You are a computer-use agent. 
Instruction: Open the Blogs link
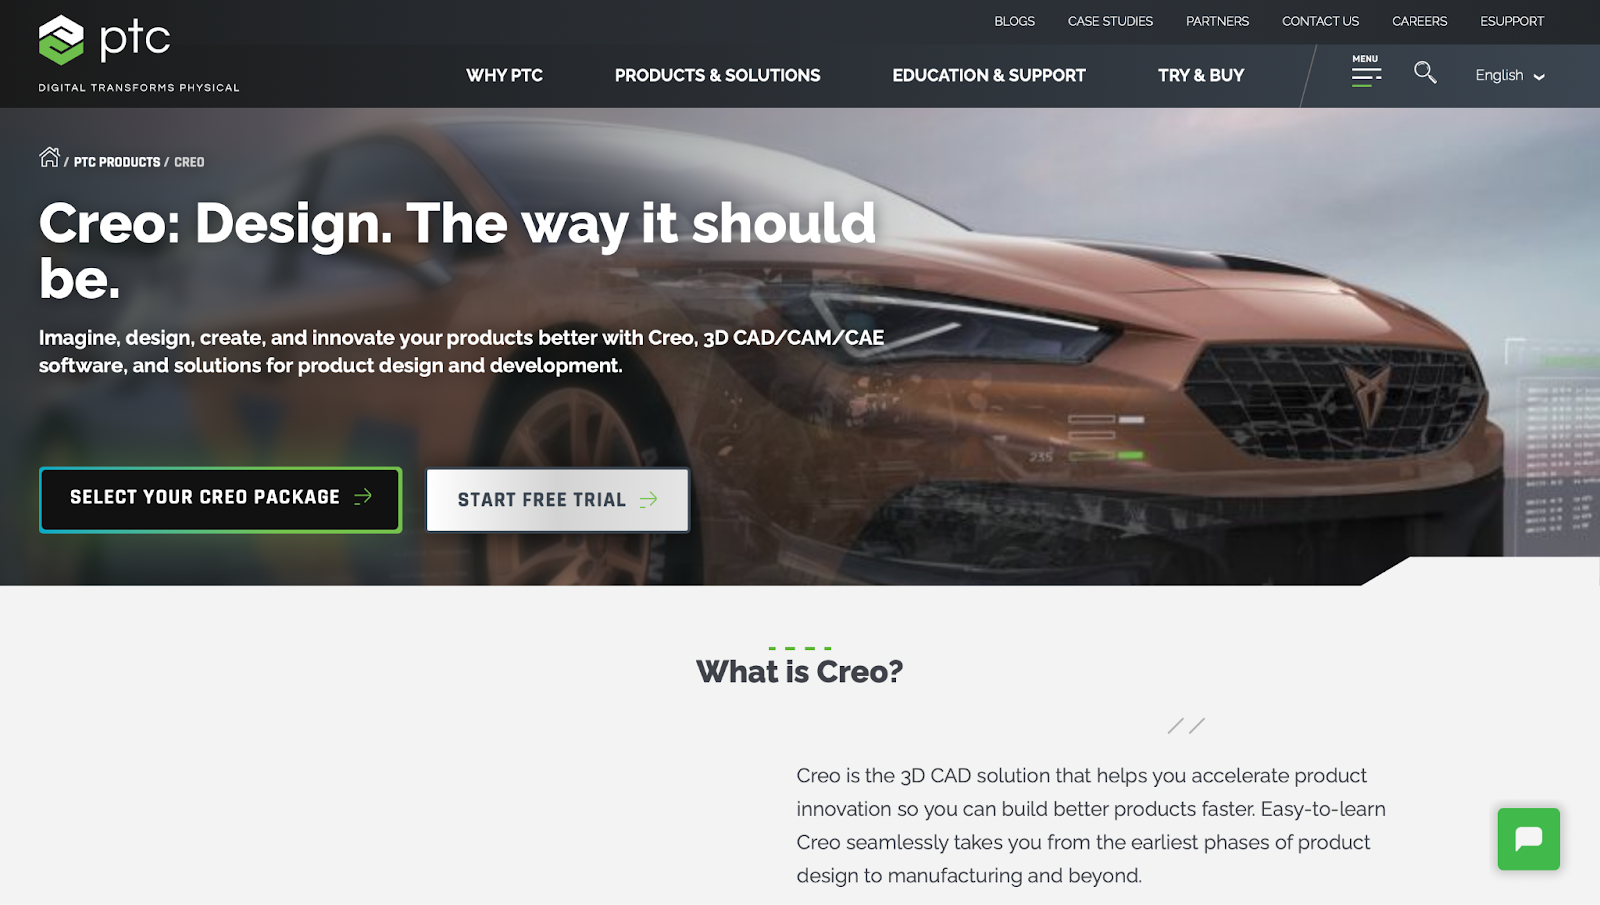pyautogui.click(x=1014, y=21)
